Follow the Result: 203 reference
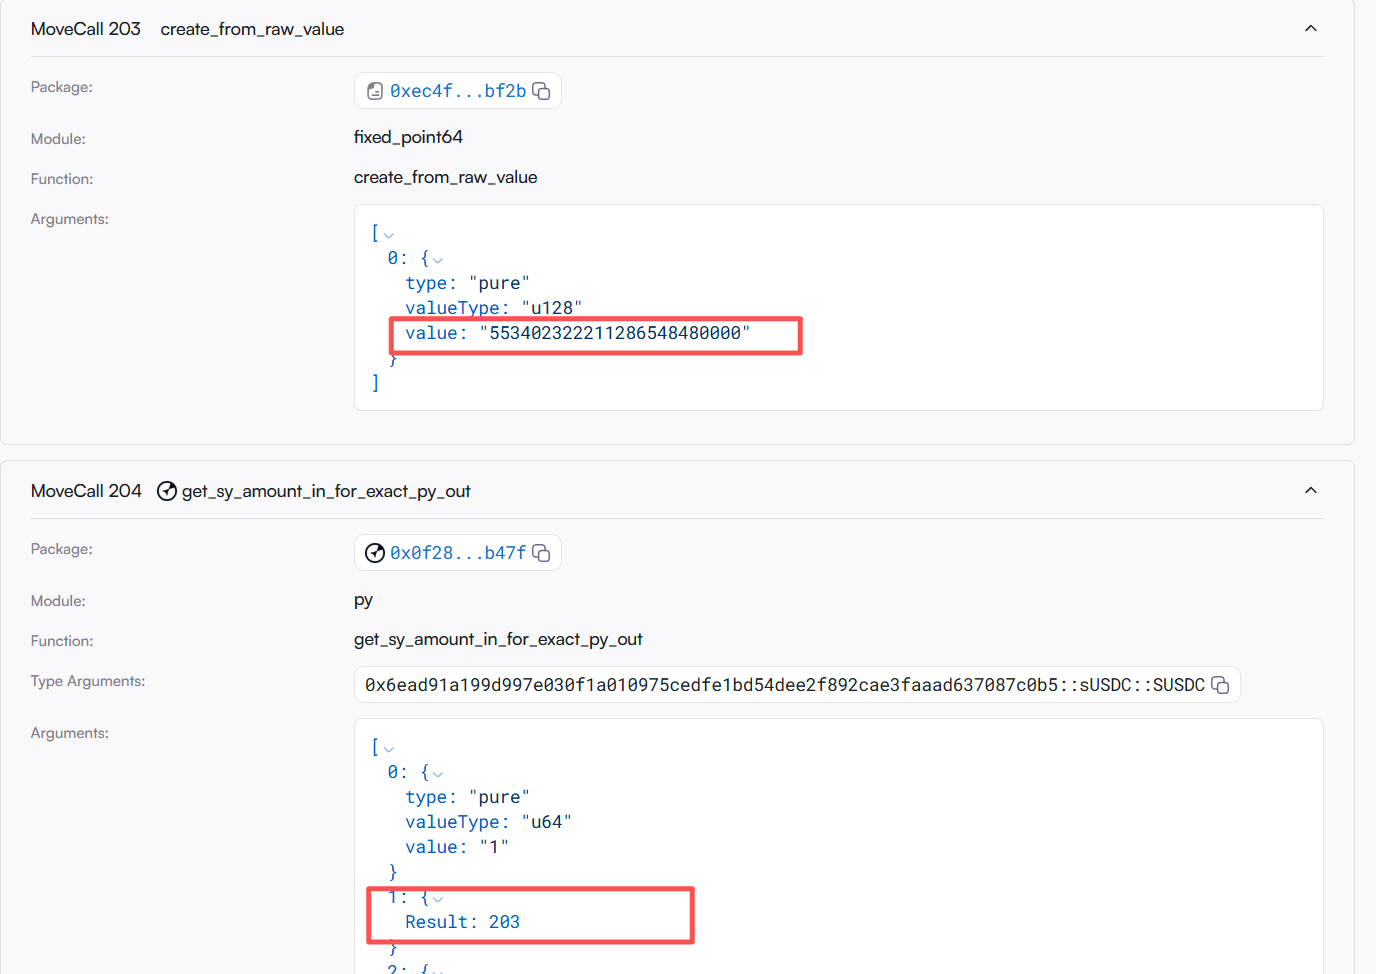This screenshot has height=974, width=1376. (462, 922)
